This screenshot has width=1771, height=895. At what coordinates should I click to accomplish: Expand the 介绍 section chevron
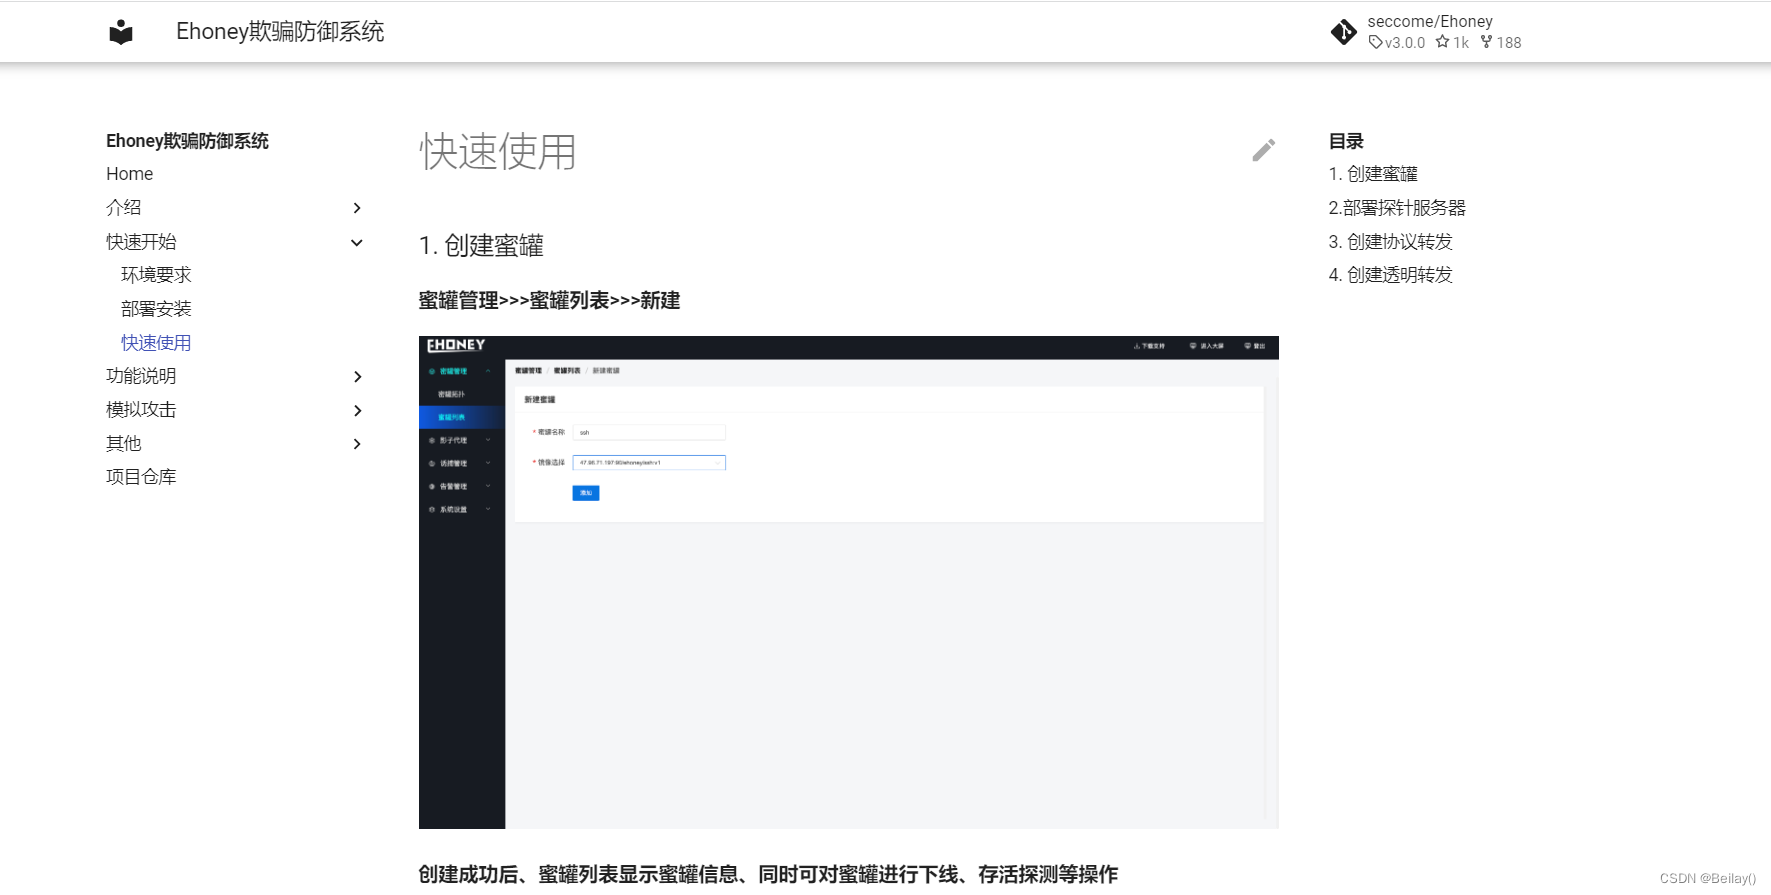(357, 208)
